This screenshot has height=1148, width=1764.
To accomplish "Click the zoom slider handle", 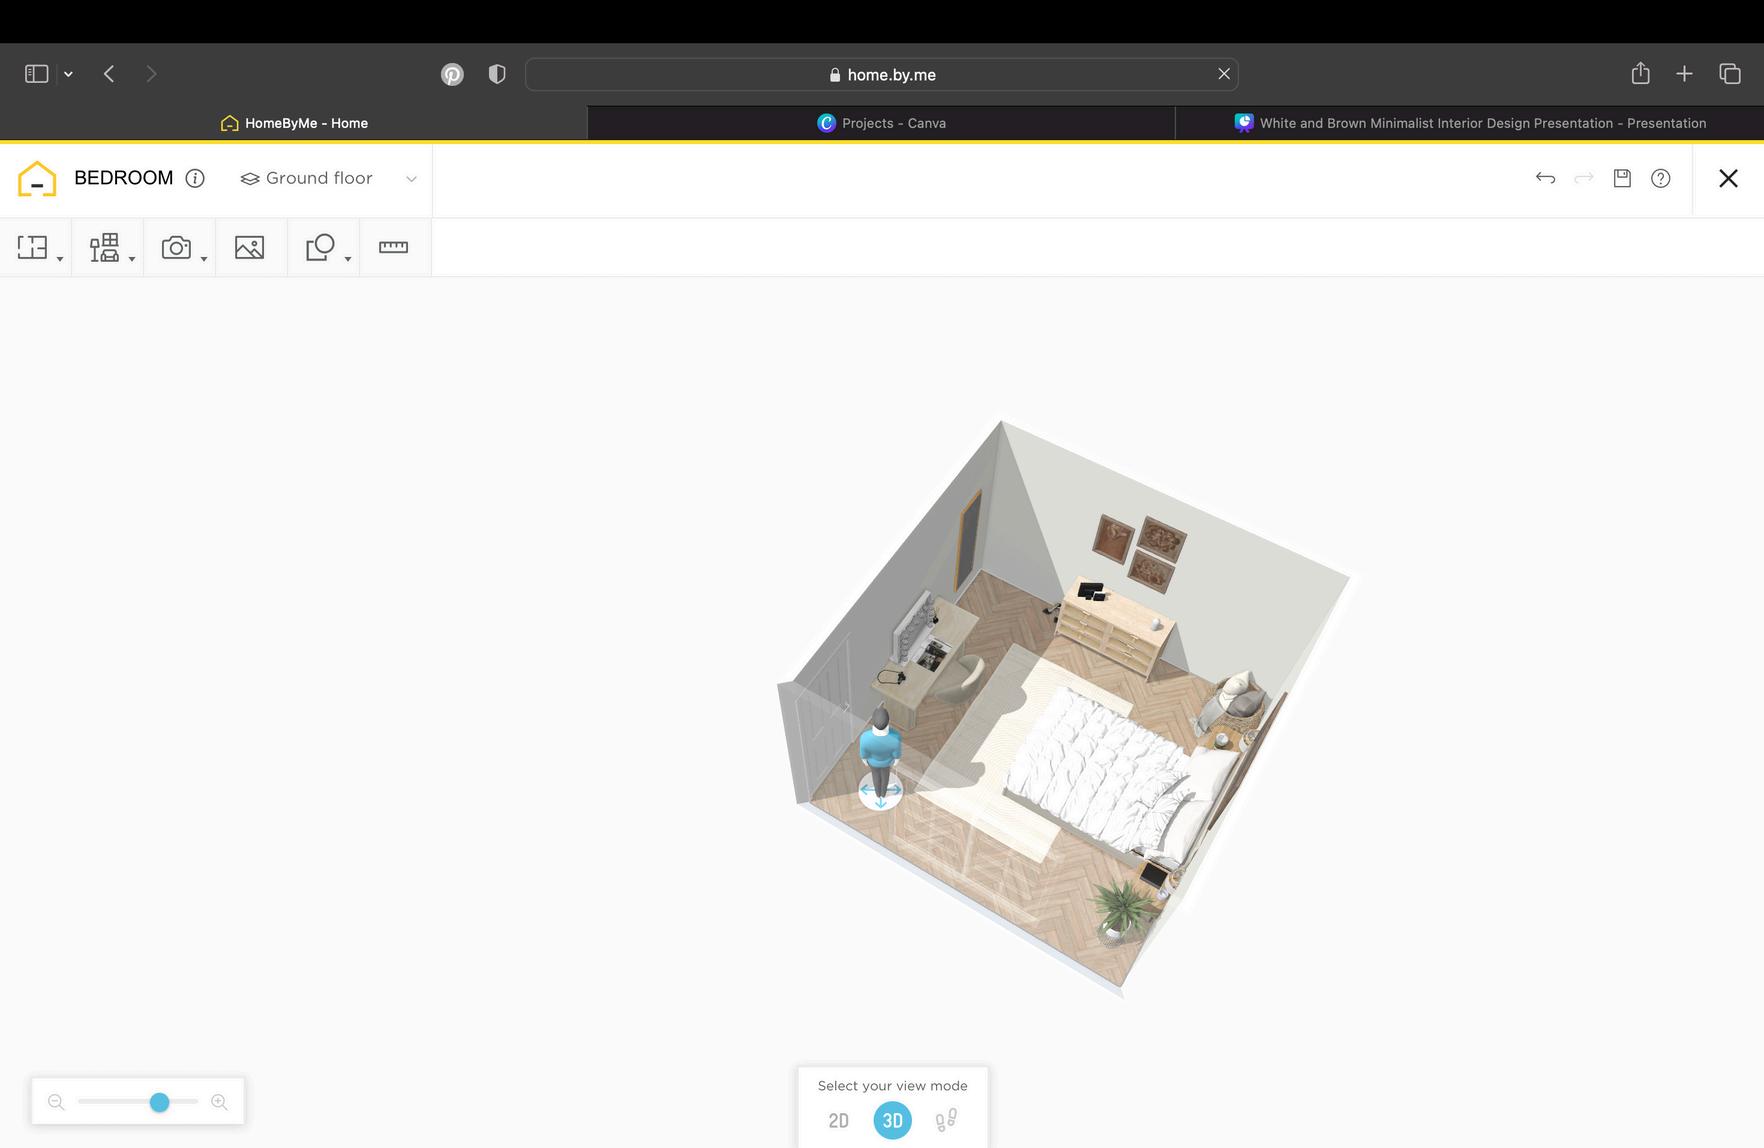I will tap(159, 1102).
